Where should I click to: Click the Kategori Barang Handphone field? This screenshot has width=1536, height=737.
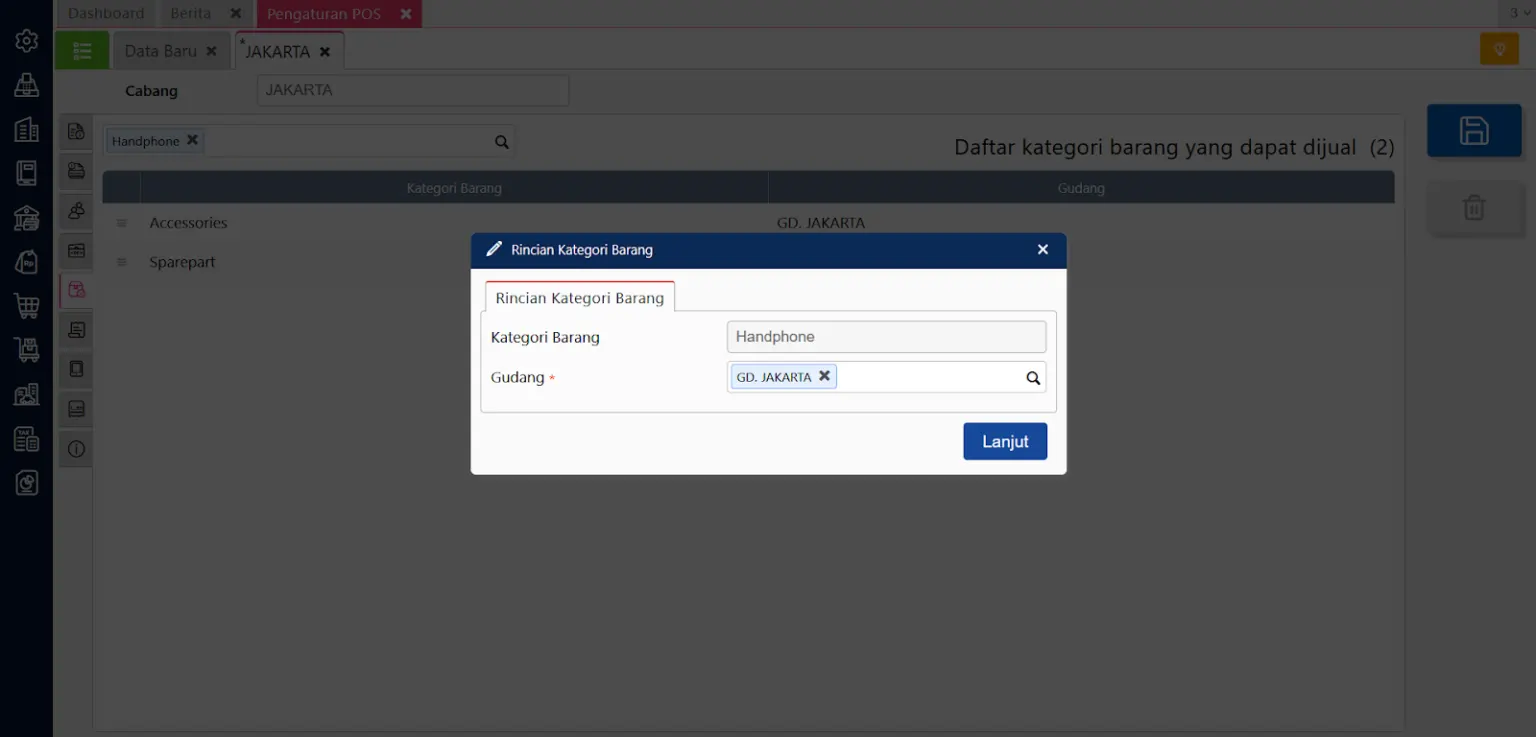(886, 337)
